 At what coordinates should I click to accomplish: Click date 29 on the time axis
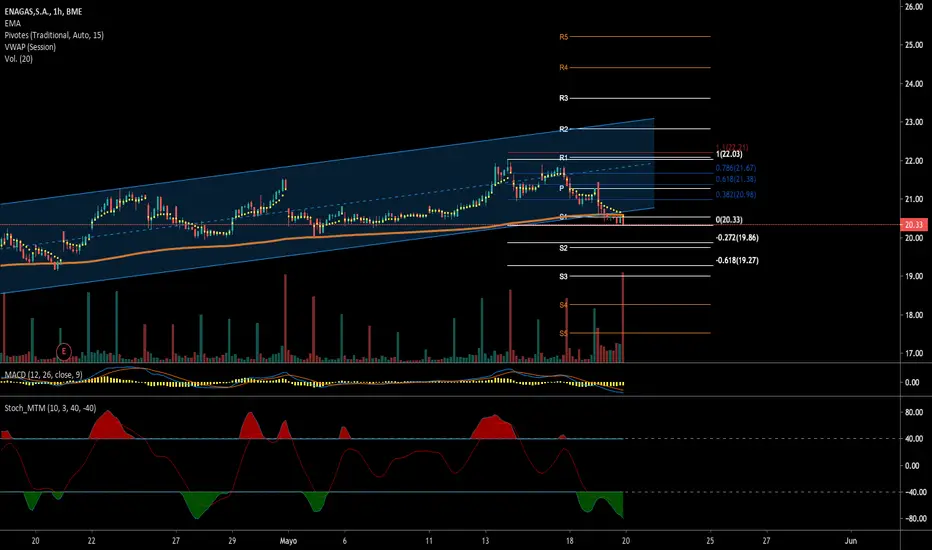[x=232, y=541]
